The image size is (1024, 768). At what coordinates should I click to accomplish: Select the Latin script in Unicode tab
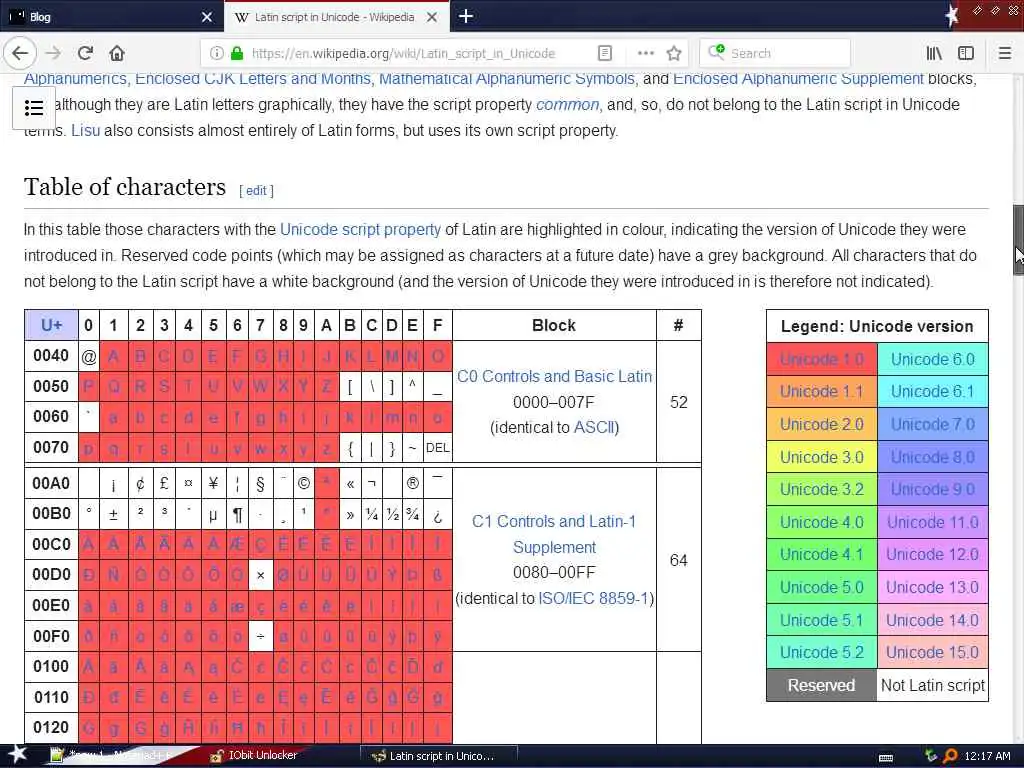point(336,17)
